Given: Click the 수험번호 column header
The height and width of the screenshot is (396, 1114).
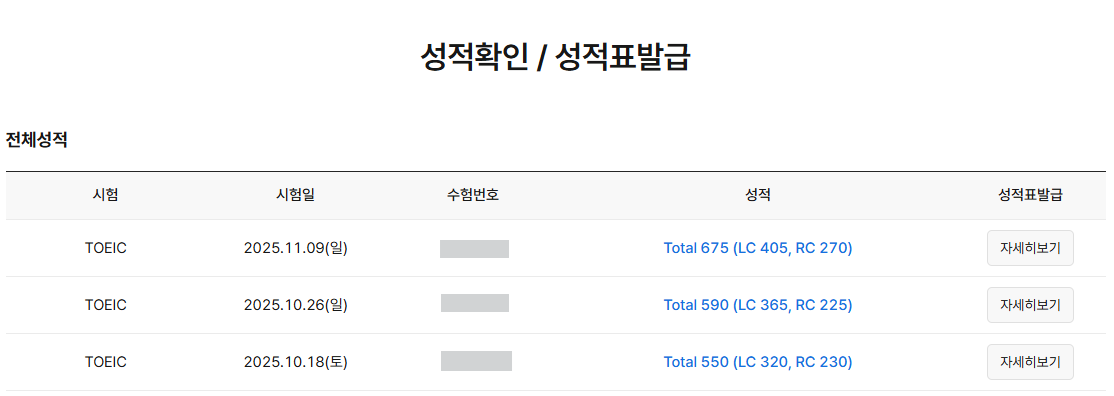Looking at the screenshot, I should coord(473,196).
